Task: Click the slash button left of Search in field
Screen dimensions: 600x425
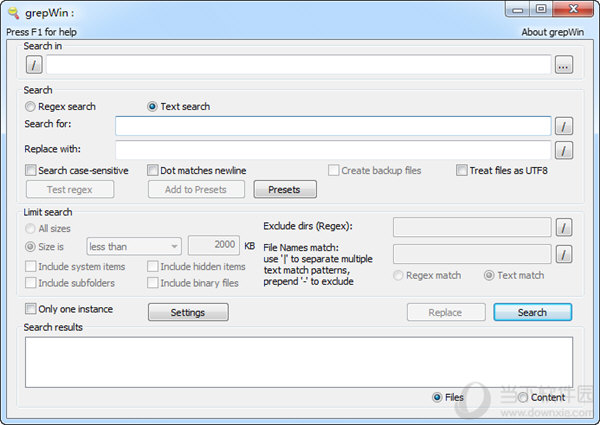Action: [x=34, y=65]
